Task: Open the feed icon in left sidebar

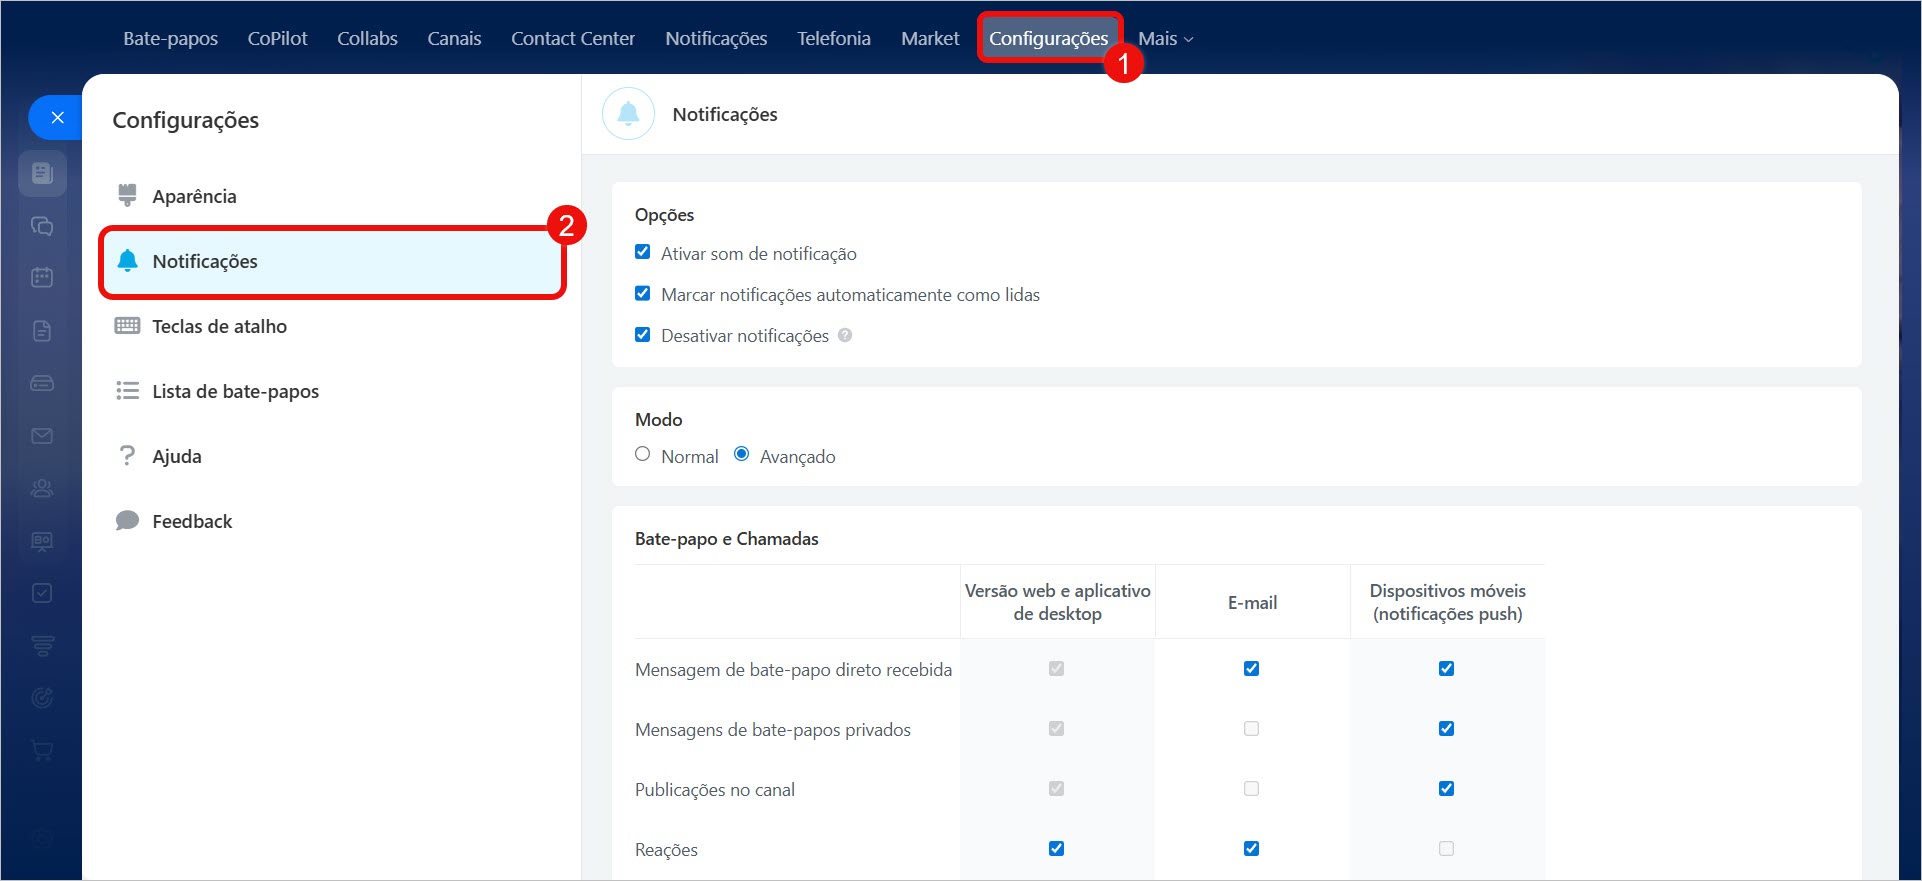Action: [x=42, y=173]
